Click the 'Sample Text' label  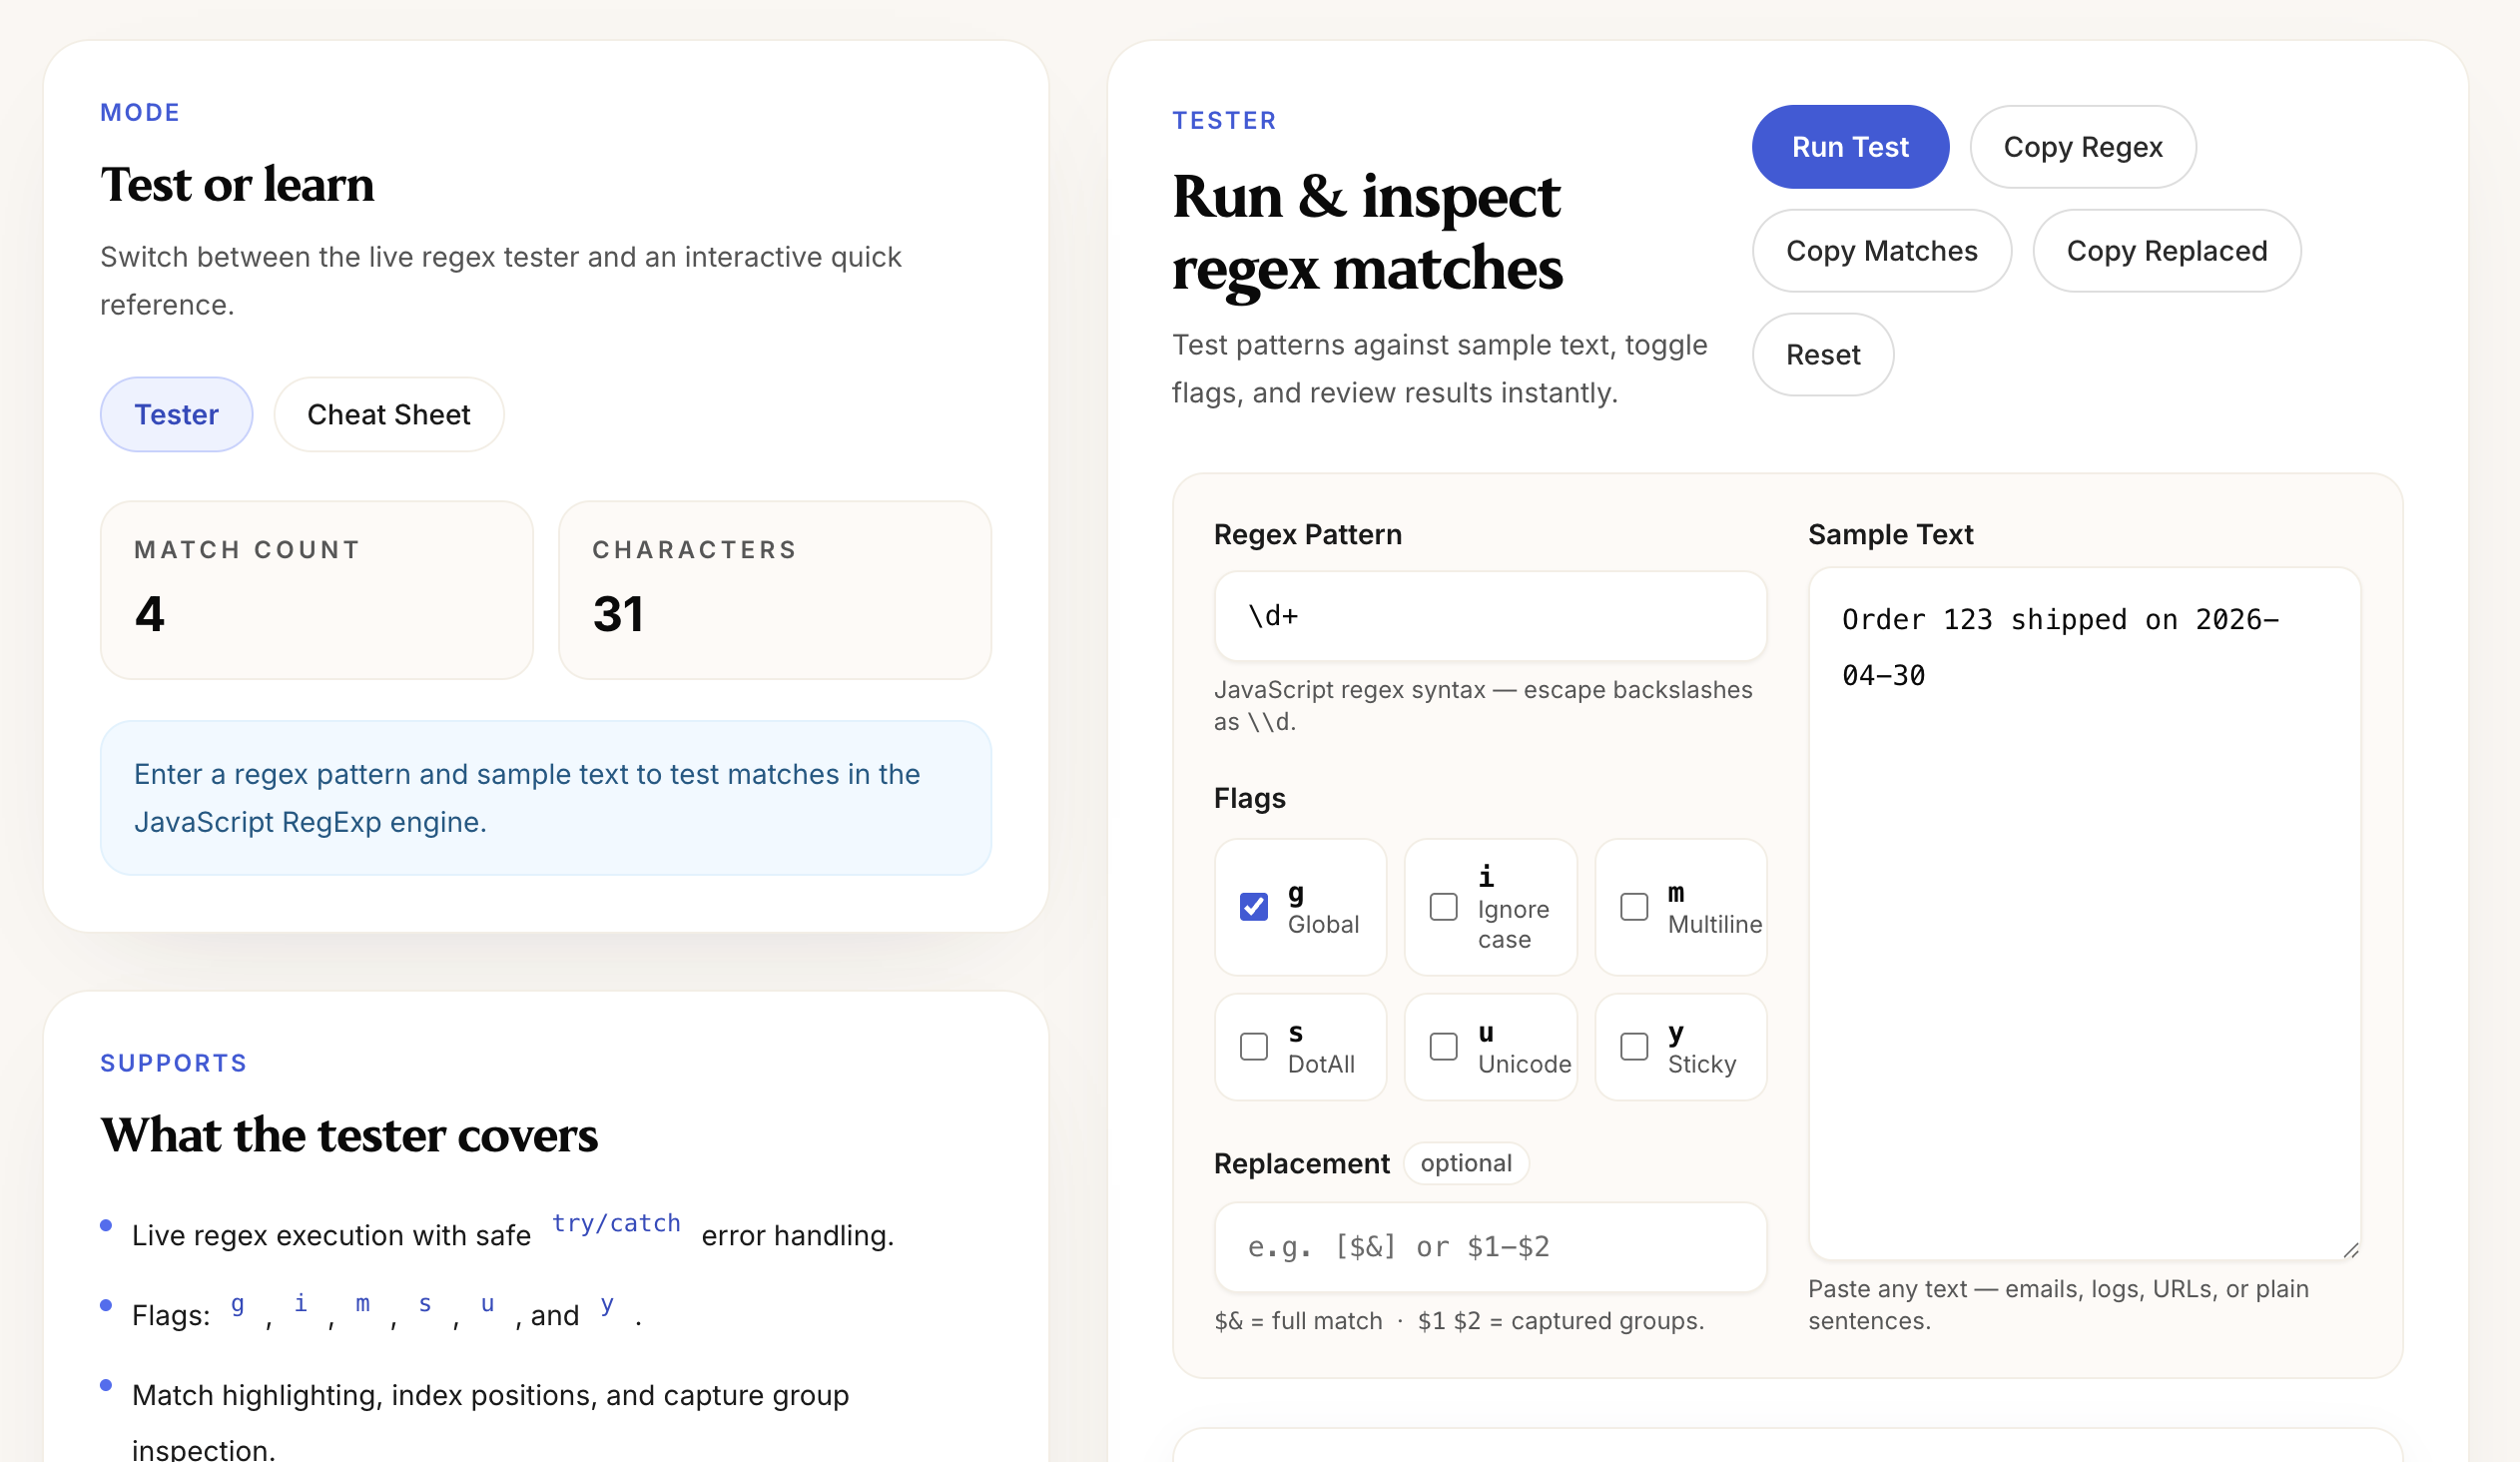pyautogui.click(x=1891, y=535)
